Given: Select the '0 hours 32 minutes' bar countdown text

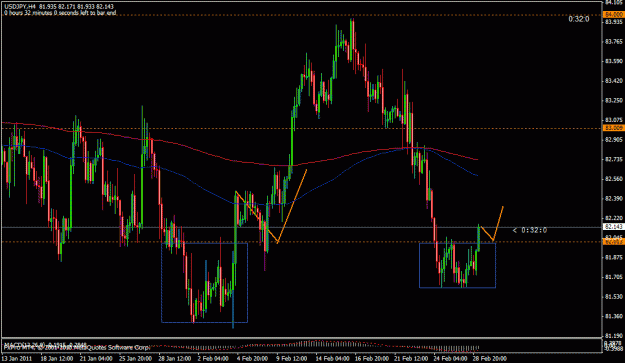Looking at the screenshot, I should click(60, 13).
